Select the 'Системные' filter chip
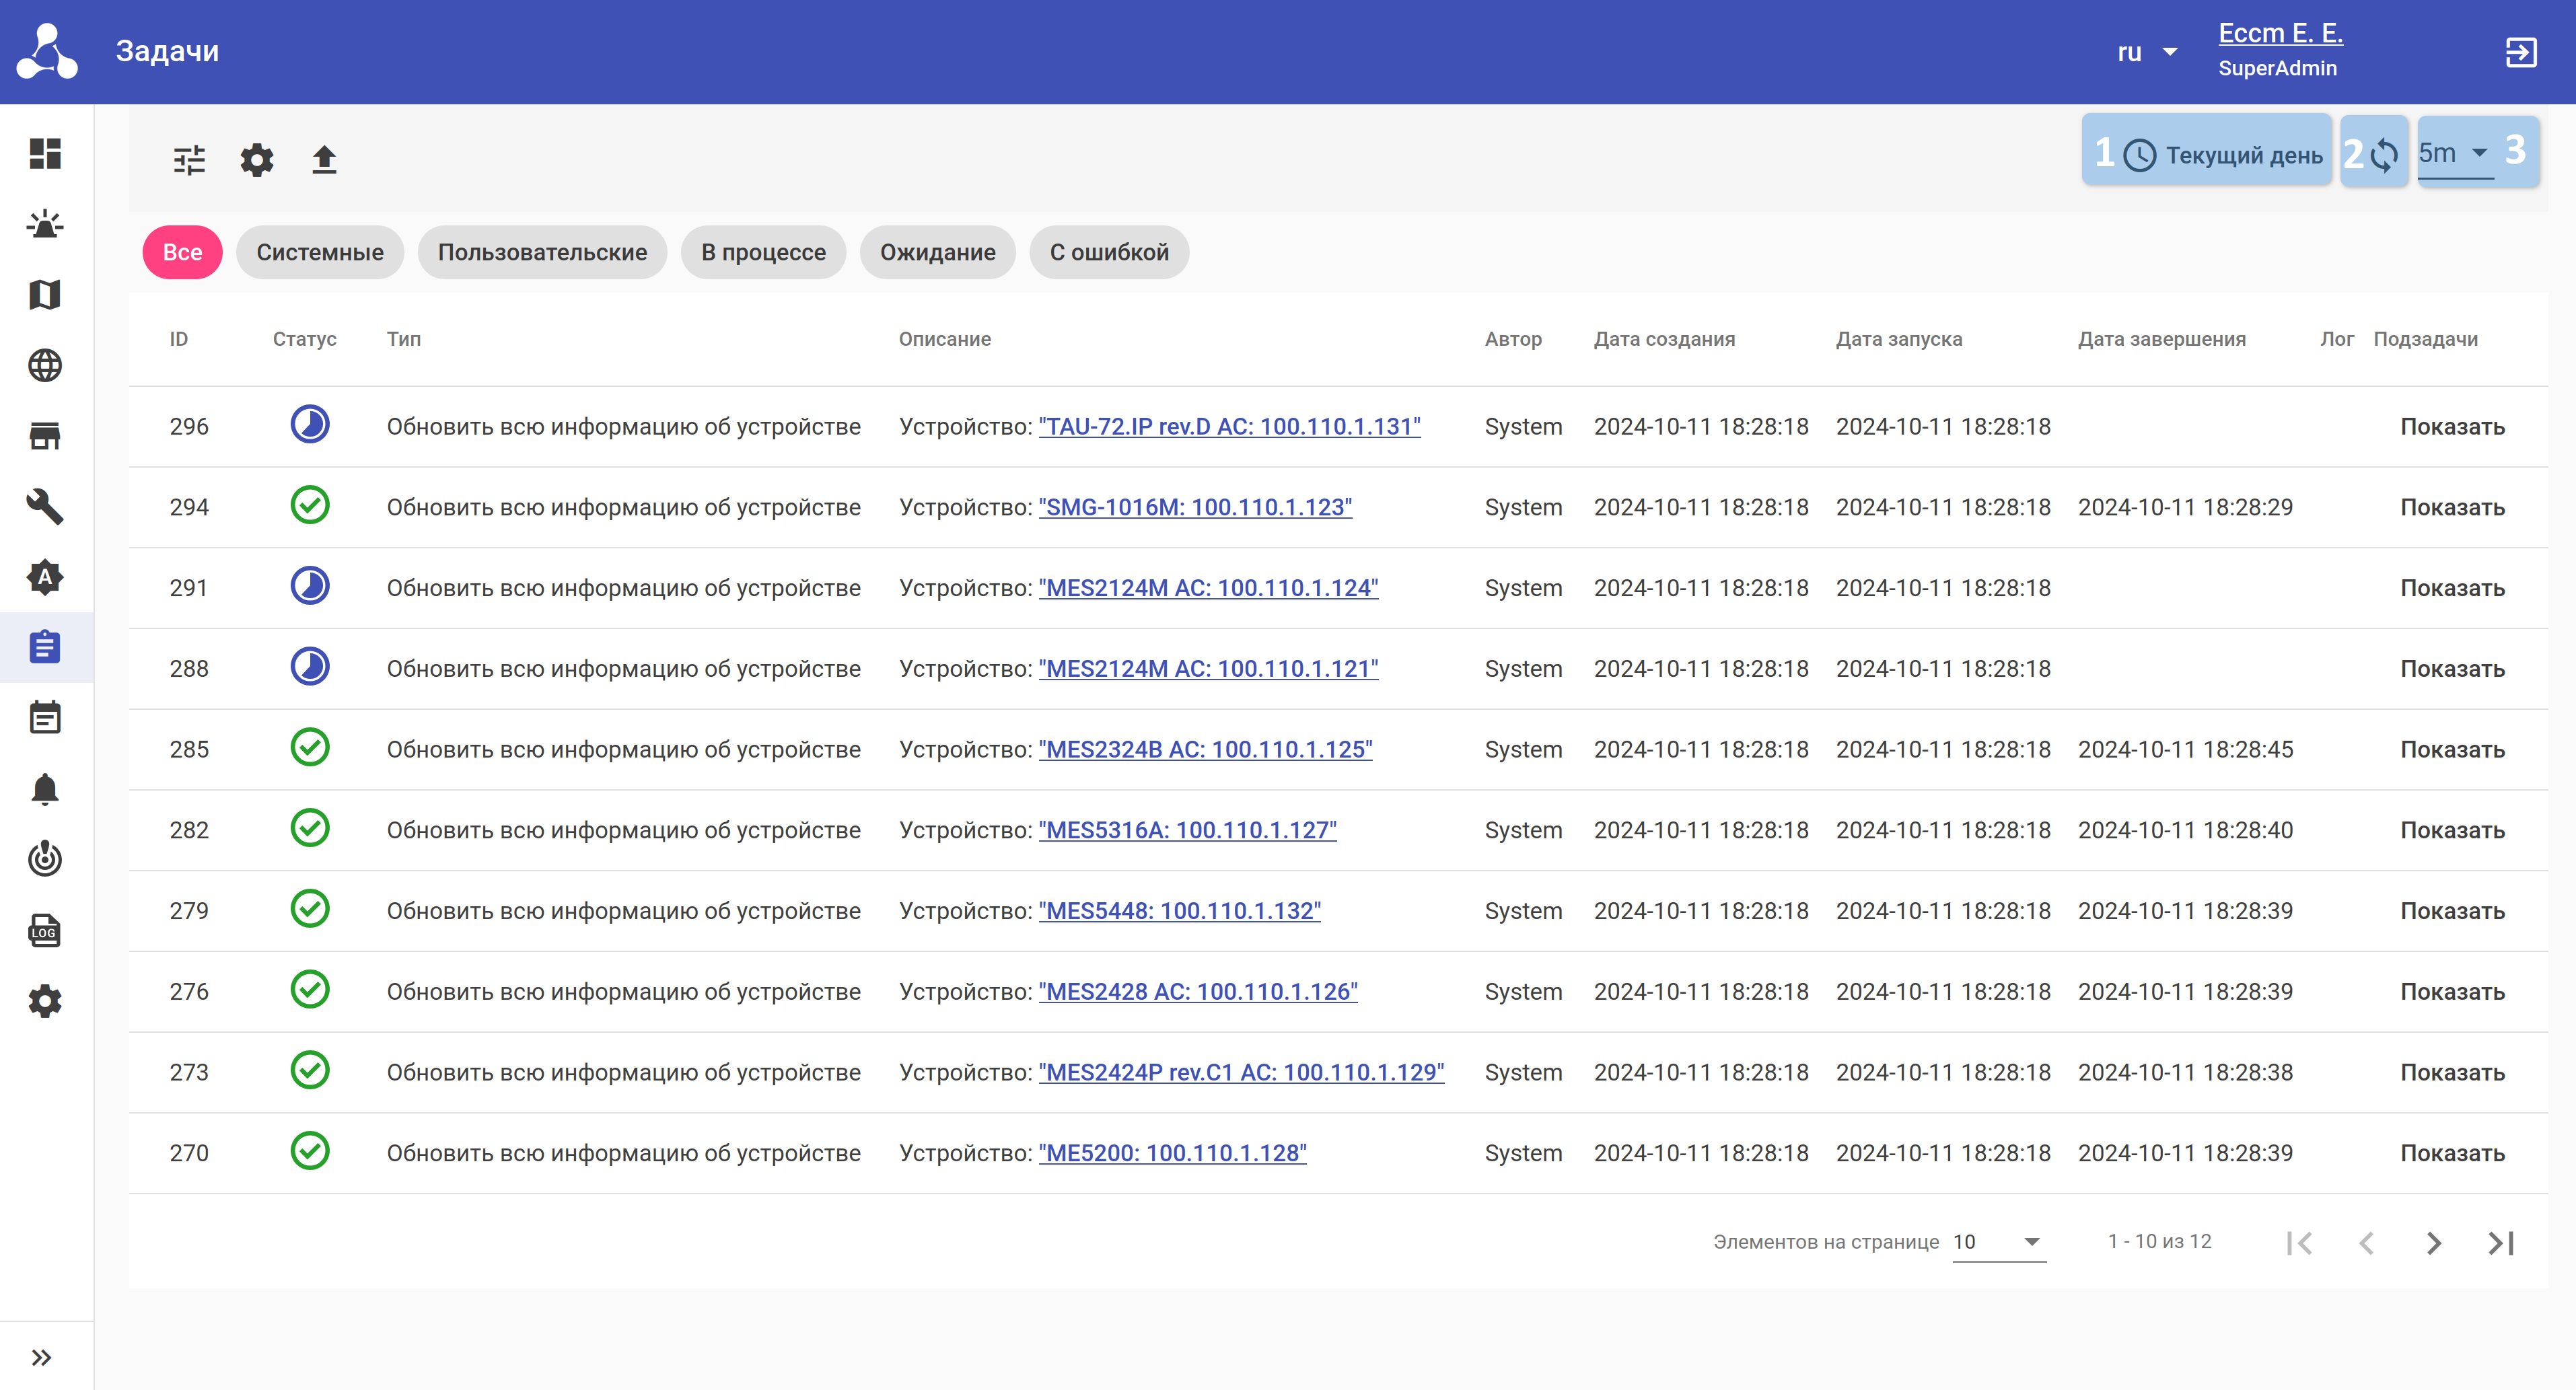Image resolution: width=2576 pixels, height=1390 pixels. click(x=320, y=253)
